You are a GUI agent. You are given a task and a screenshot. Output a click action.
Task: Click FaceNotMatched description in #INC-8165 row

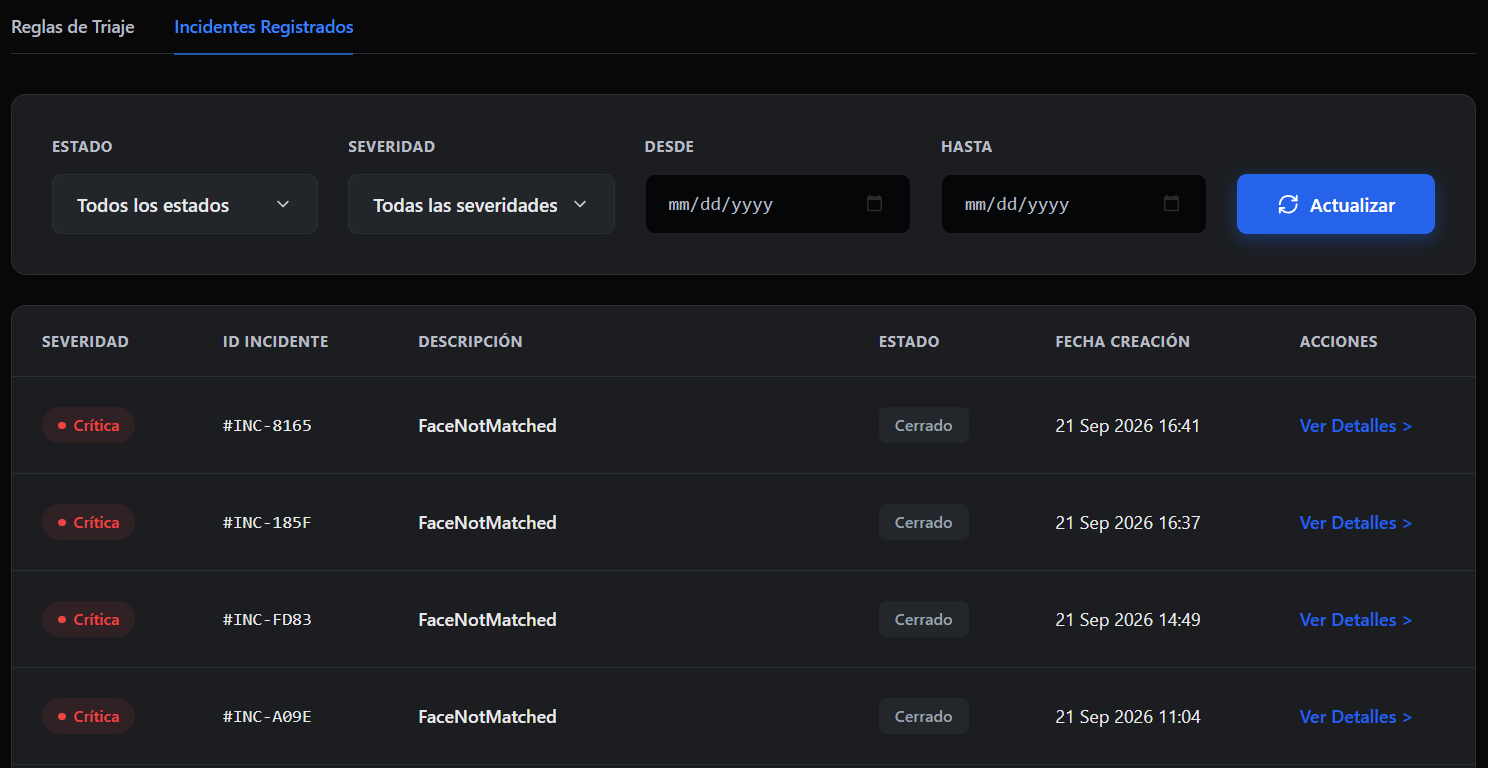[487, 426]
